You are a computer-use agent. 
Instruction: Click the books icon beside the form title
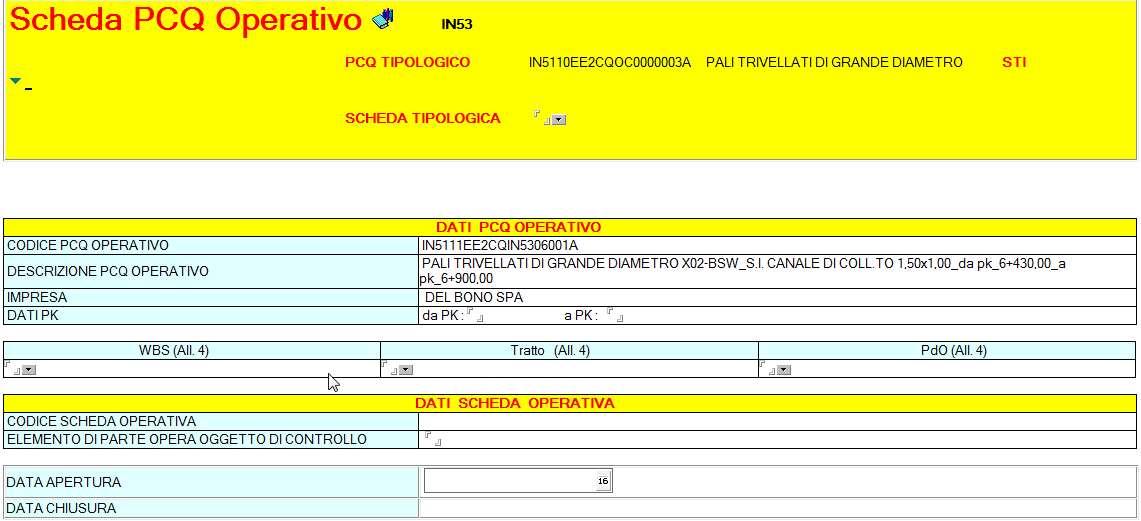[383, 18]
